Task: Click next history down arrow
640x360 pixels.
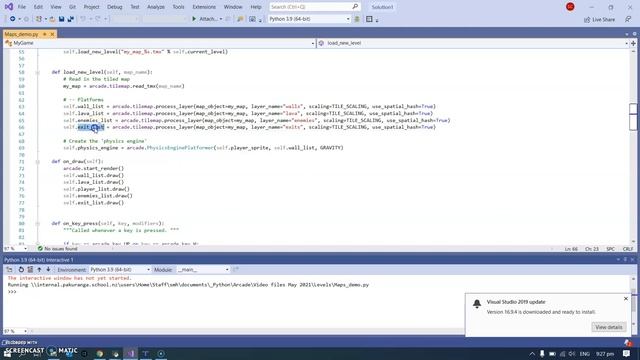Action: [48, 269]
